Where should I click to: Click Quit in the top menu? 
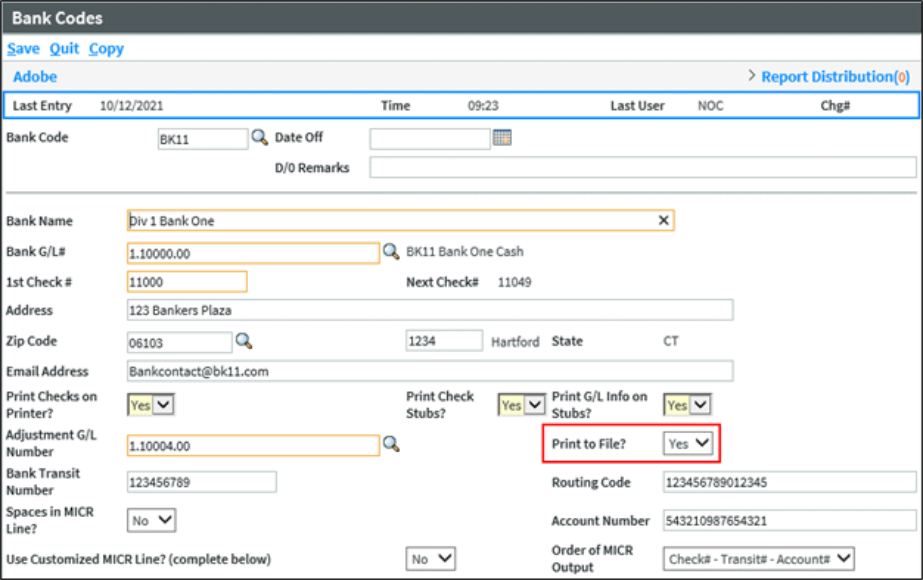pos(64,48)
